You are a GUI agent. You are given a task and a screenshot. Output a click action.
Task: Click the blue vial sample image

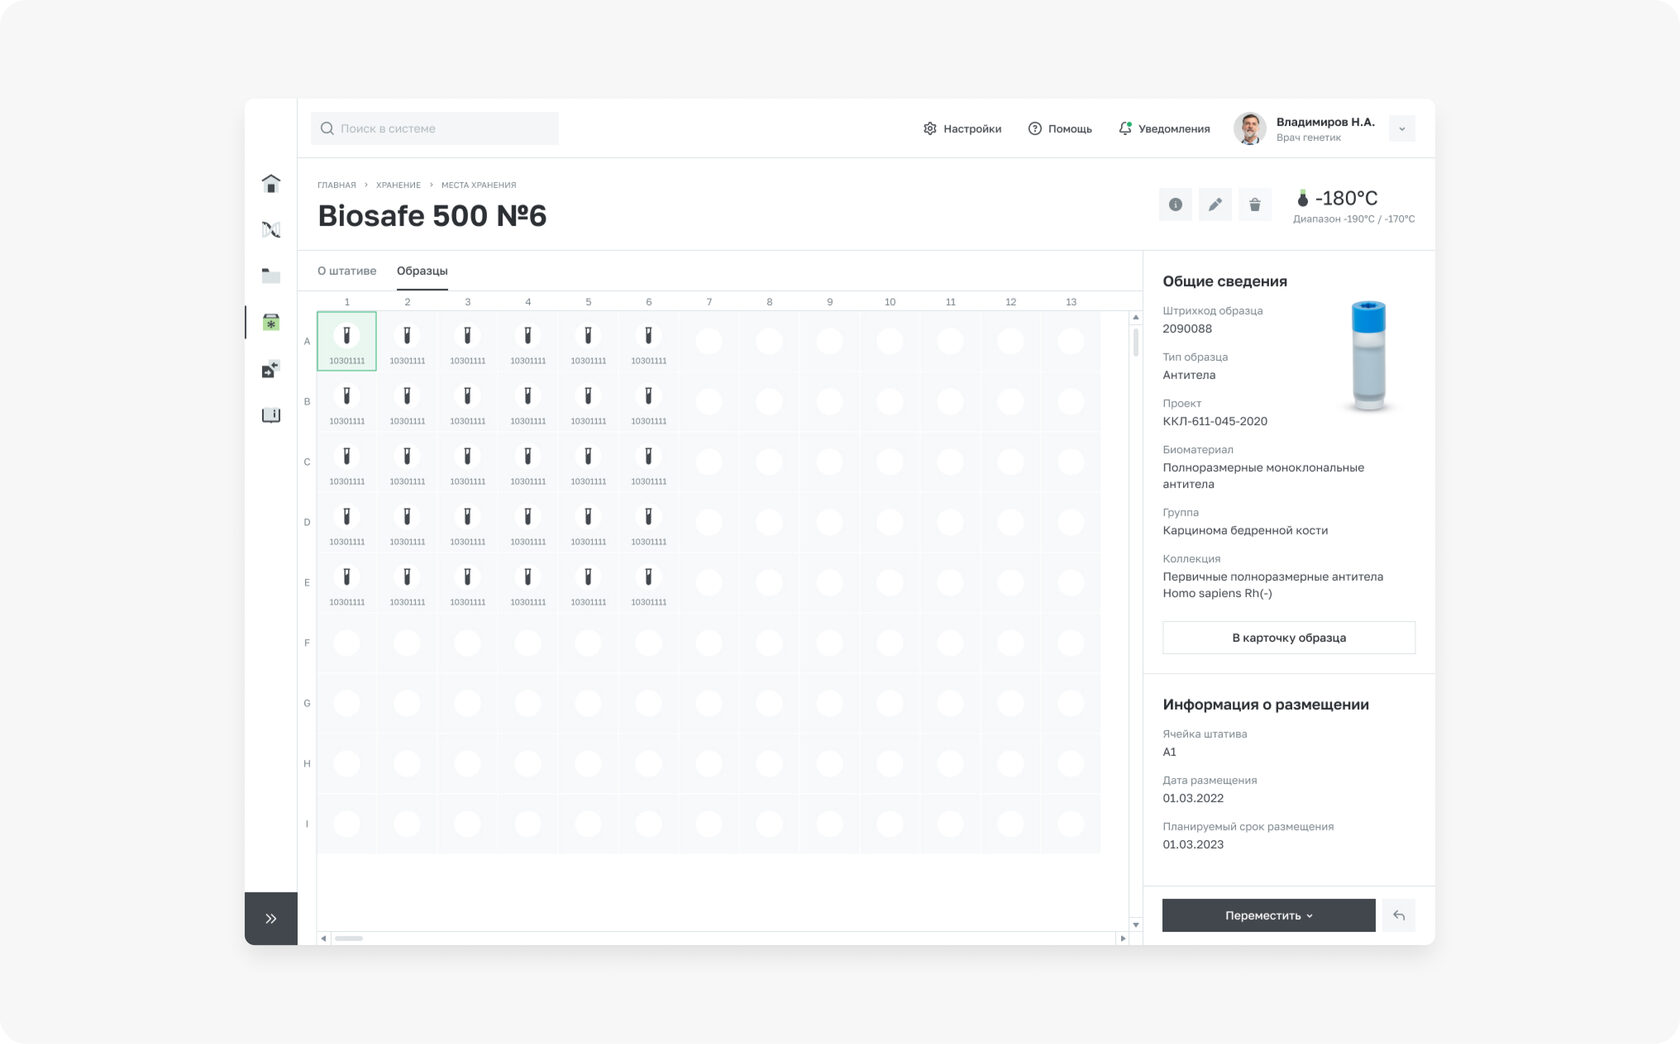(x=1369, y=355)
